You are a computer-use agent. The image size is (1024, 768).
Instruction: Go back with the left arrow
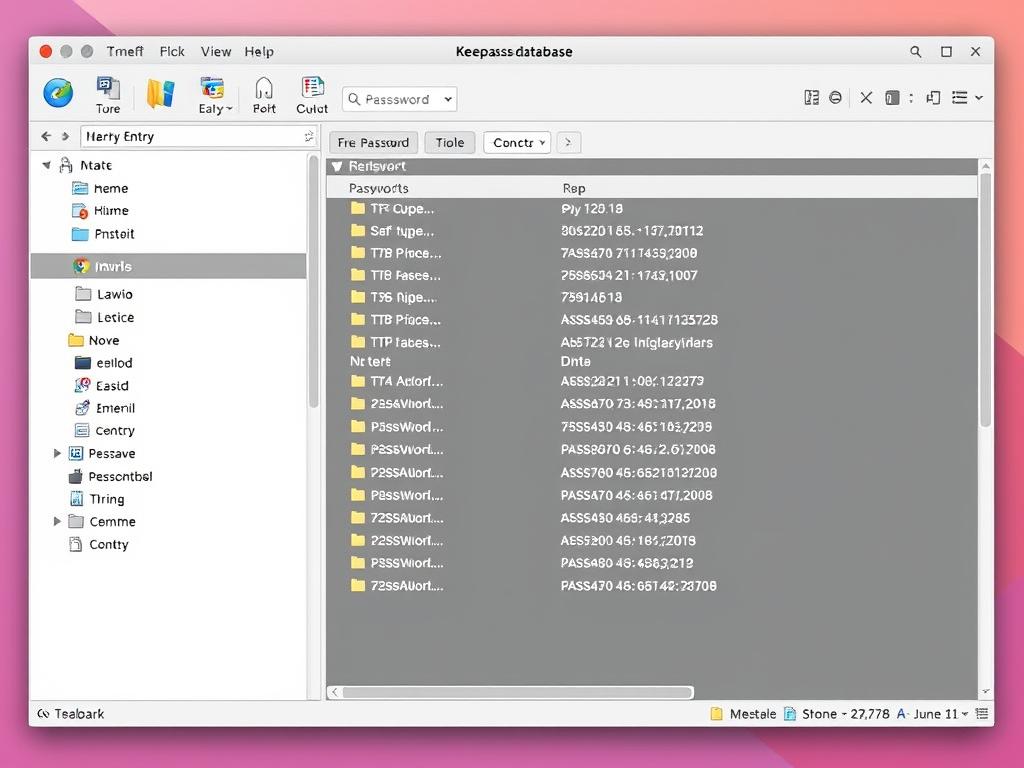[x=46, y=136]
